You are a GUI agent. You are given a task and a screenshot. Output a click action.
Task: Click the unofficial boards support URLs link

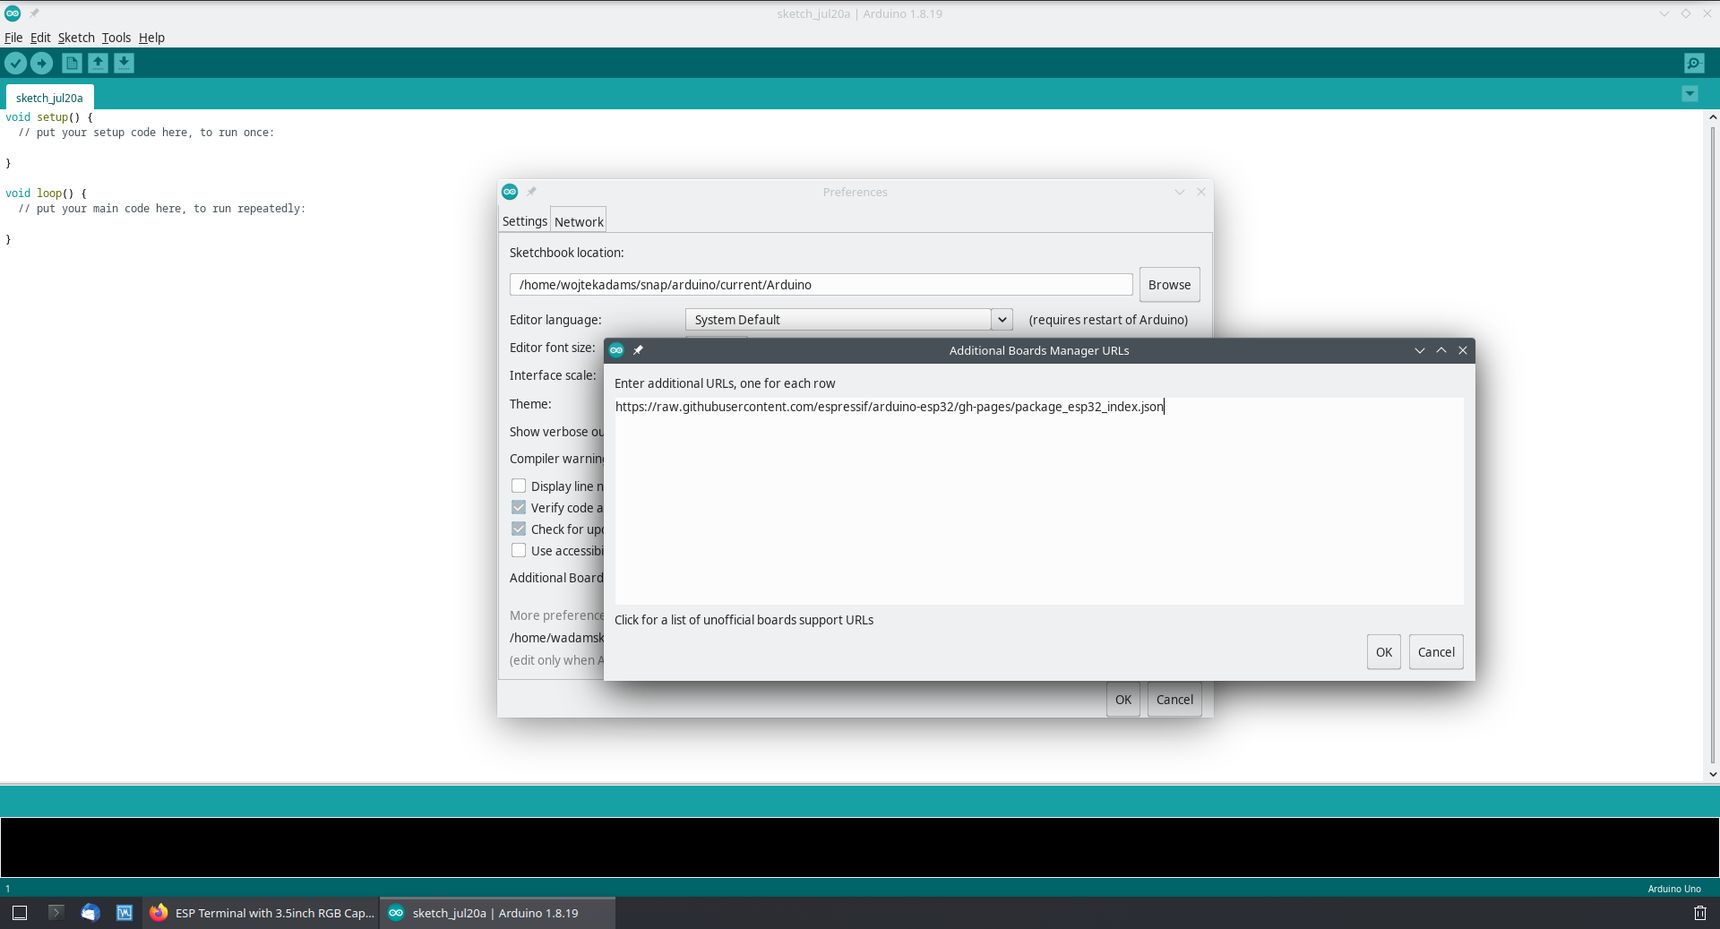pyautogui.click(x=744, y=620)
